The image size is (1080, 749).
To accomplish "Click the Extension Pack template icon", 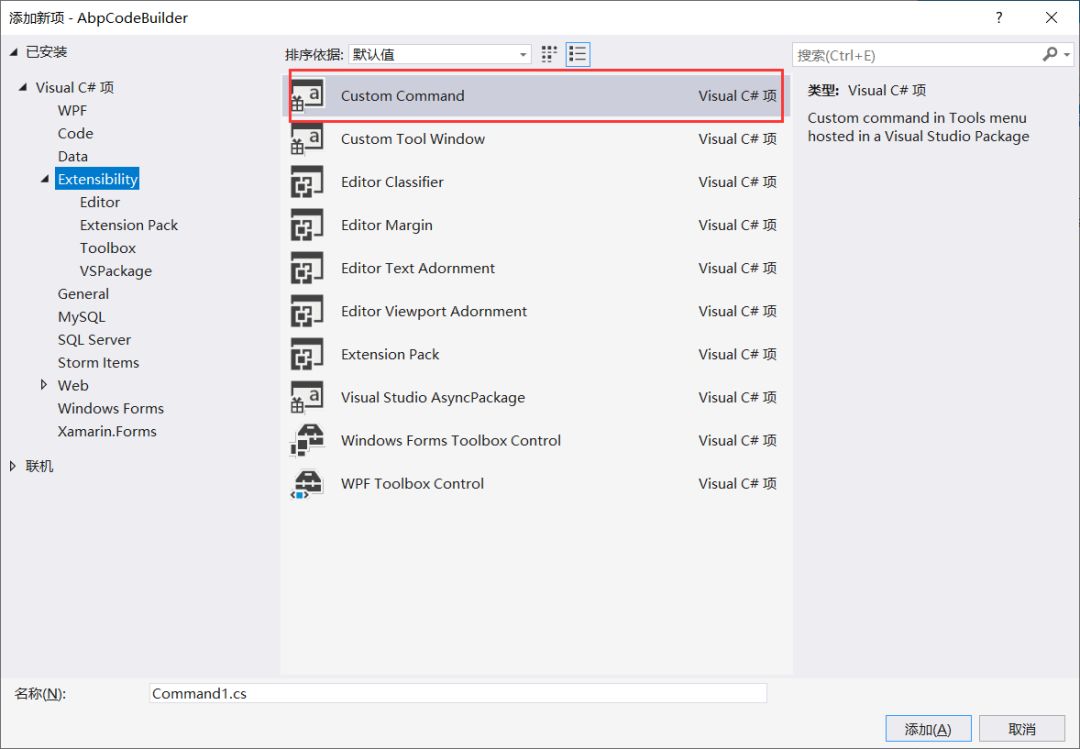I will tap(307, 354).
